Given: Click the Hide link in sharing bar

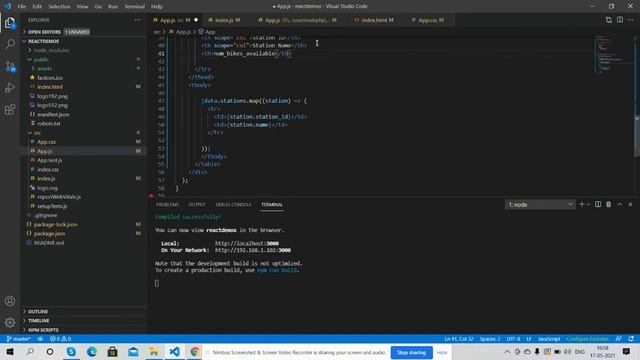Looking at the screenshot, I should pos(442,352).
